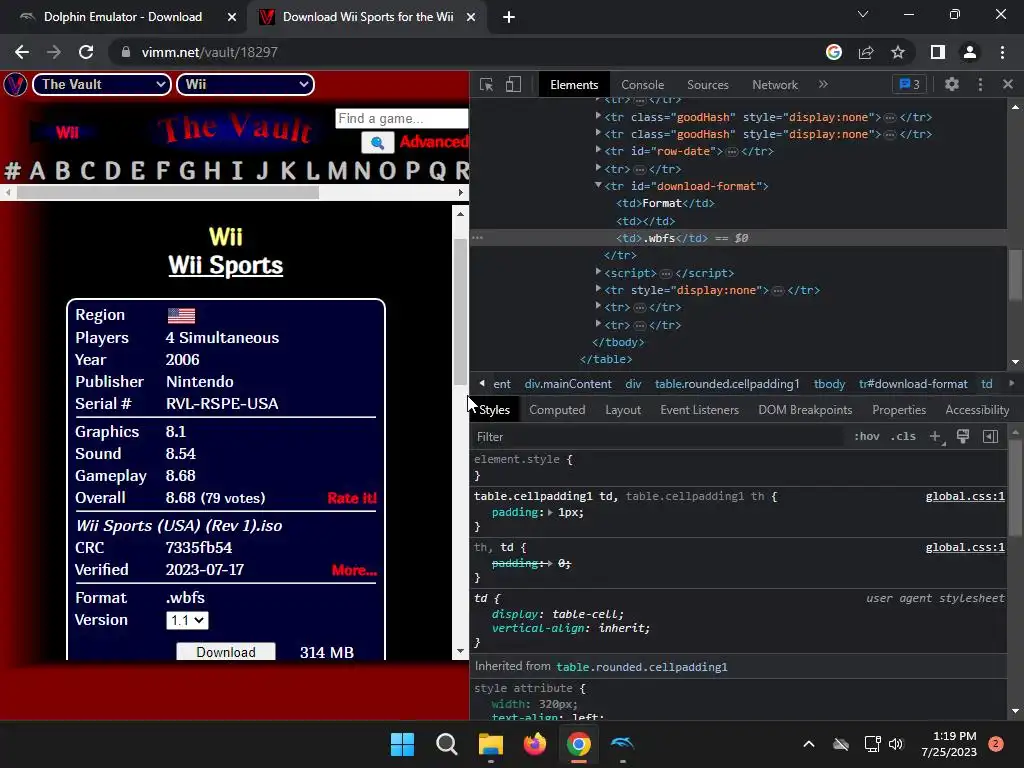Open the More... link beside Verified

[354, 570]
